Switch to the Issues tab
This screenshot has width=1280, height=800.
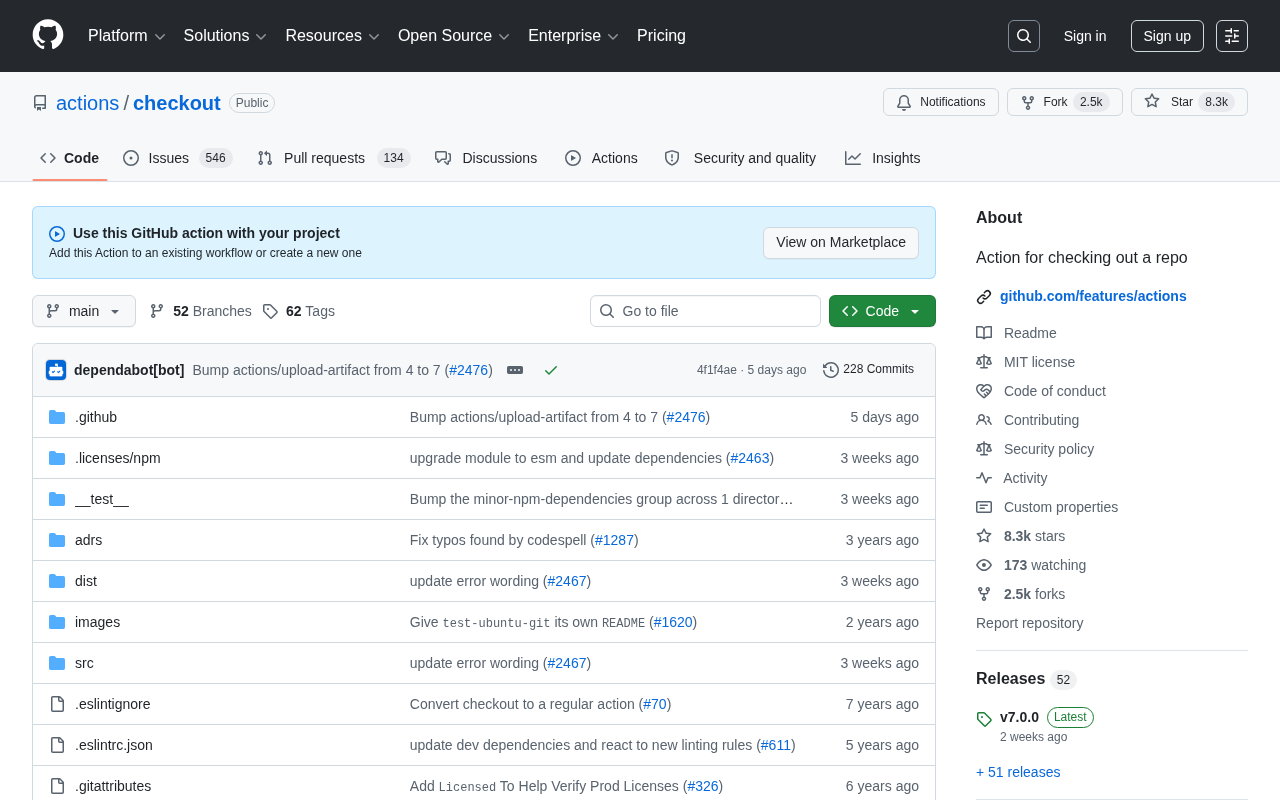tap(177, 158)
